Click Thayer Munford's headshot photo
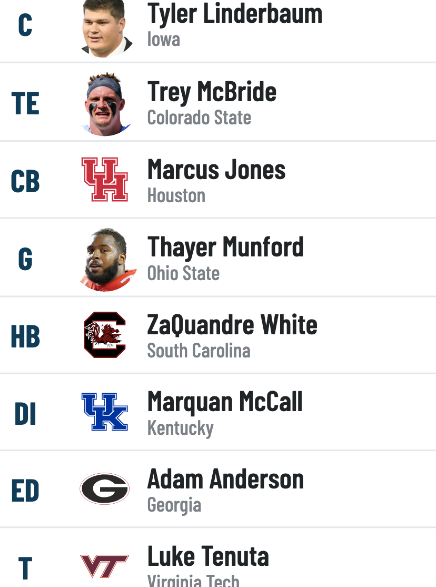Image resolution: width=436 pixels, height=587 pixels. (x=108, y=259)
